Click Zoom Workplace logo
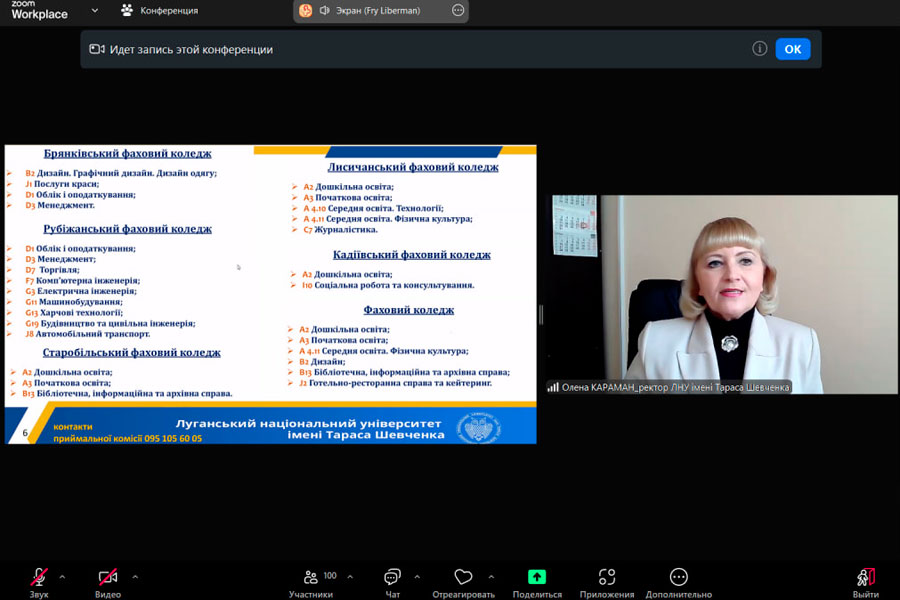 39,10
